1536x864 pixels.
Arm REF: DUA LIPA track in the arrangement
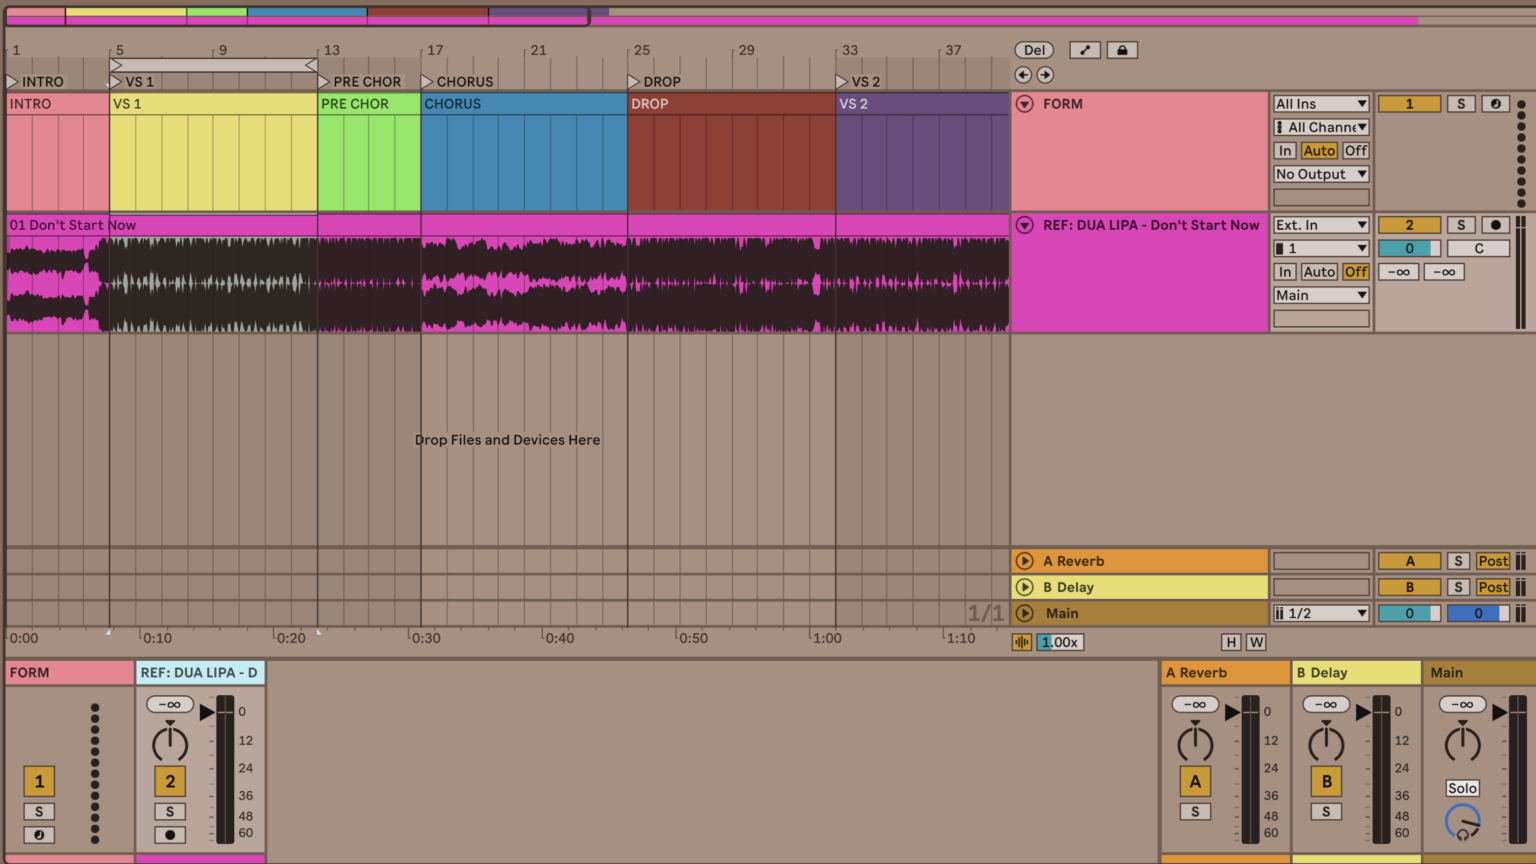[x=1495, y=225]
